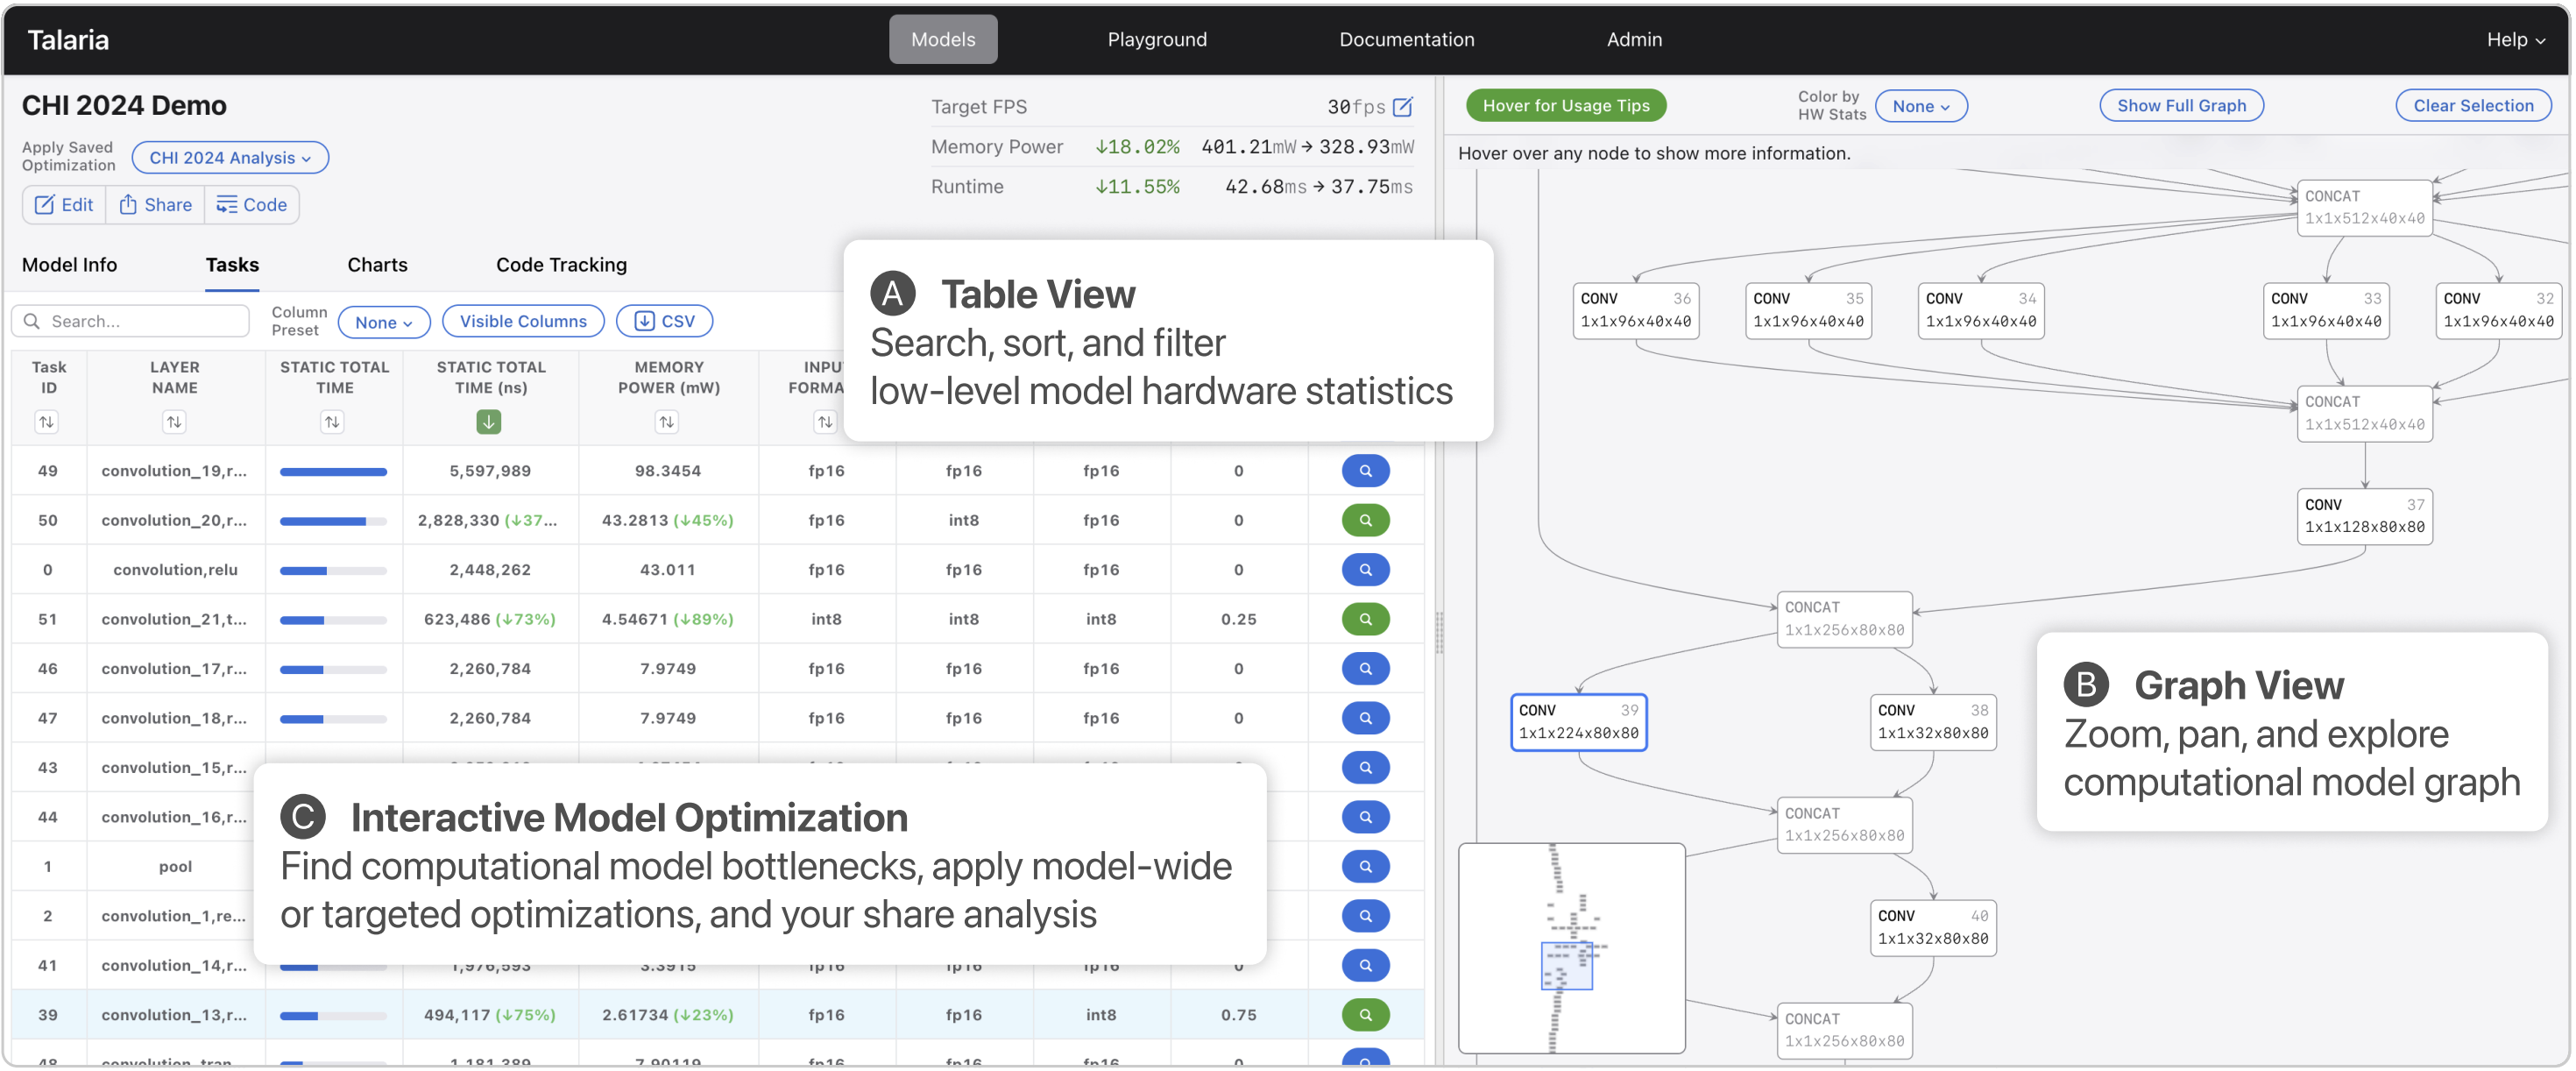The image size is (2576, 1071).
Task: Open the Models tab in navbar
Action: 943,39
